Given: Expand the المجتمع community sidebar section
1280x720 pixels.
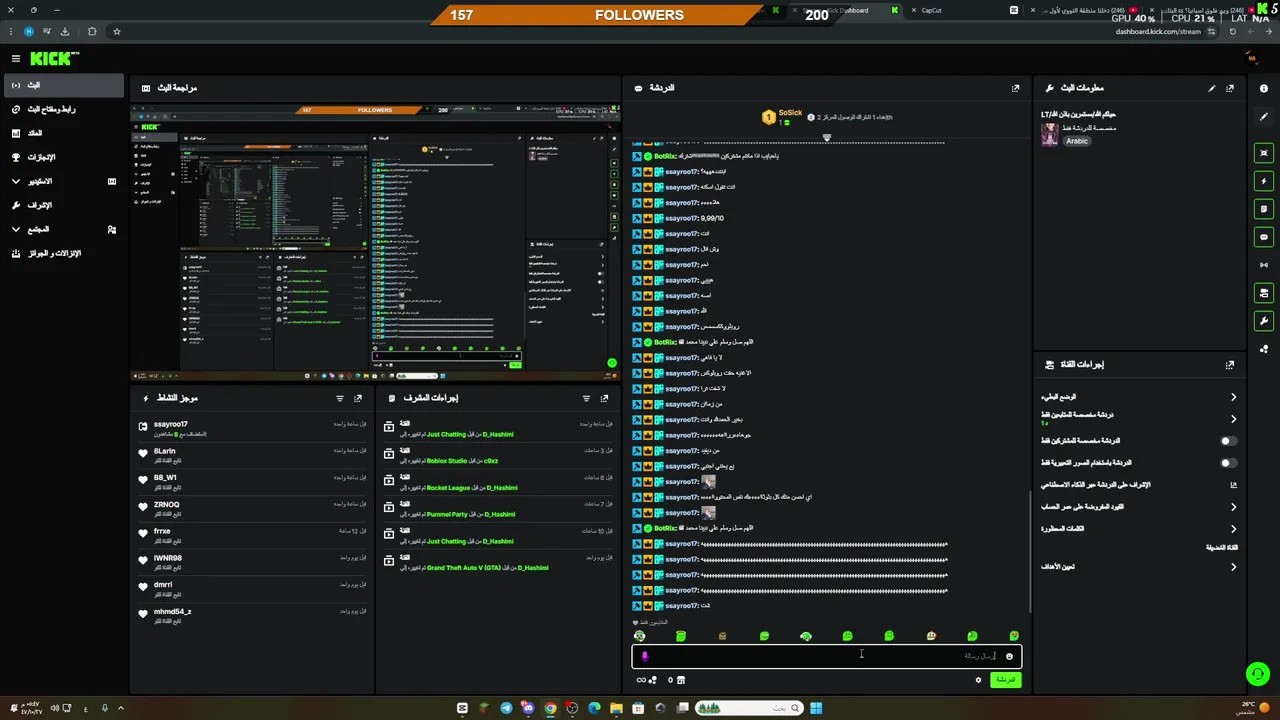Looking at the screenshot, I should click(64, 229).
